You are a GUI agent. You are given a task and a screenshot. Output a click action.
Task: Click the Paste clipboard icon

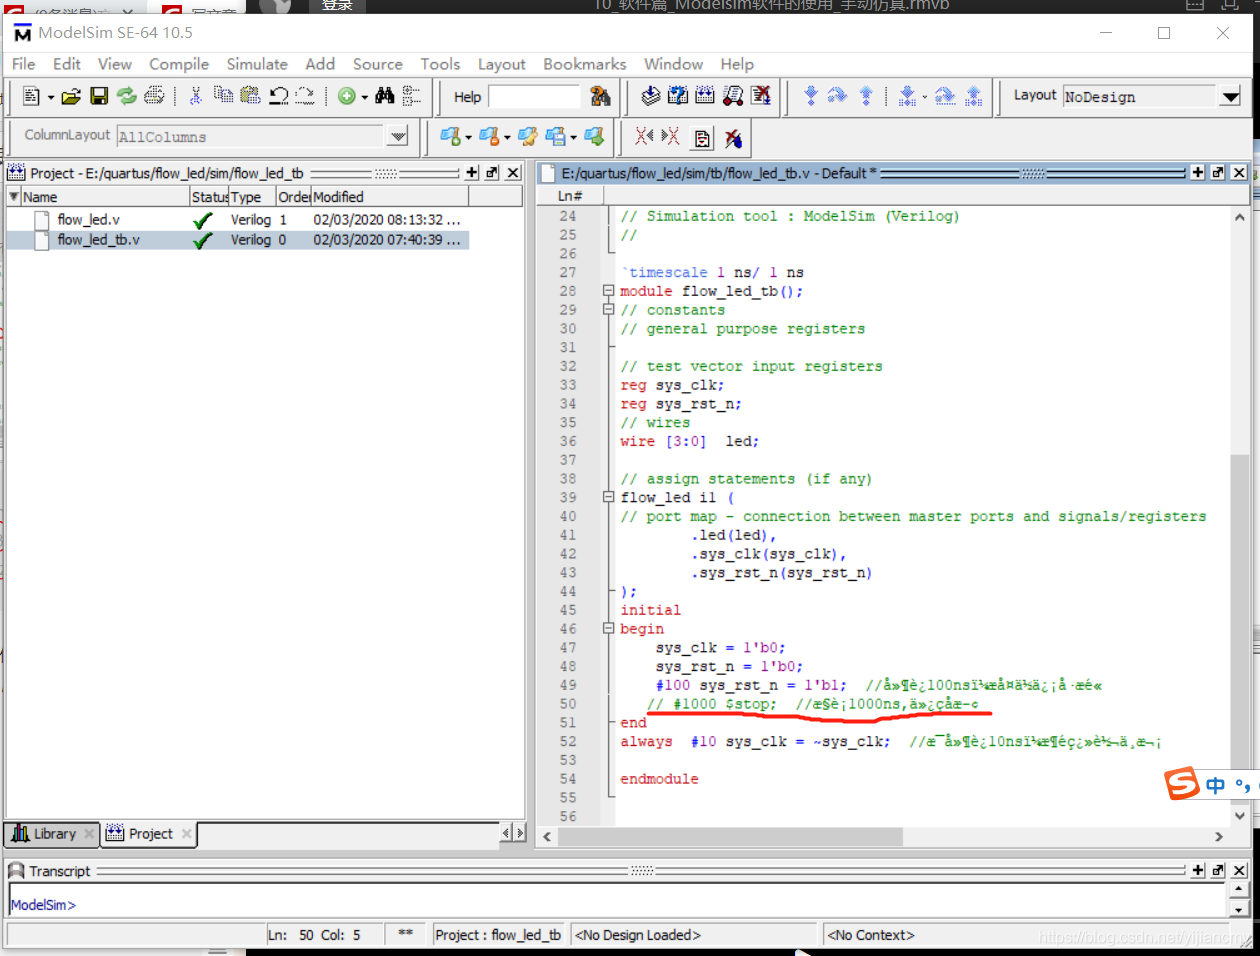click(x=250, y=96)
